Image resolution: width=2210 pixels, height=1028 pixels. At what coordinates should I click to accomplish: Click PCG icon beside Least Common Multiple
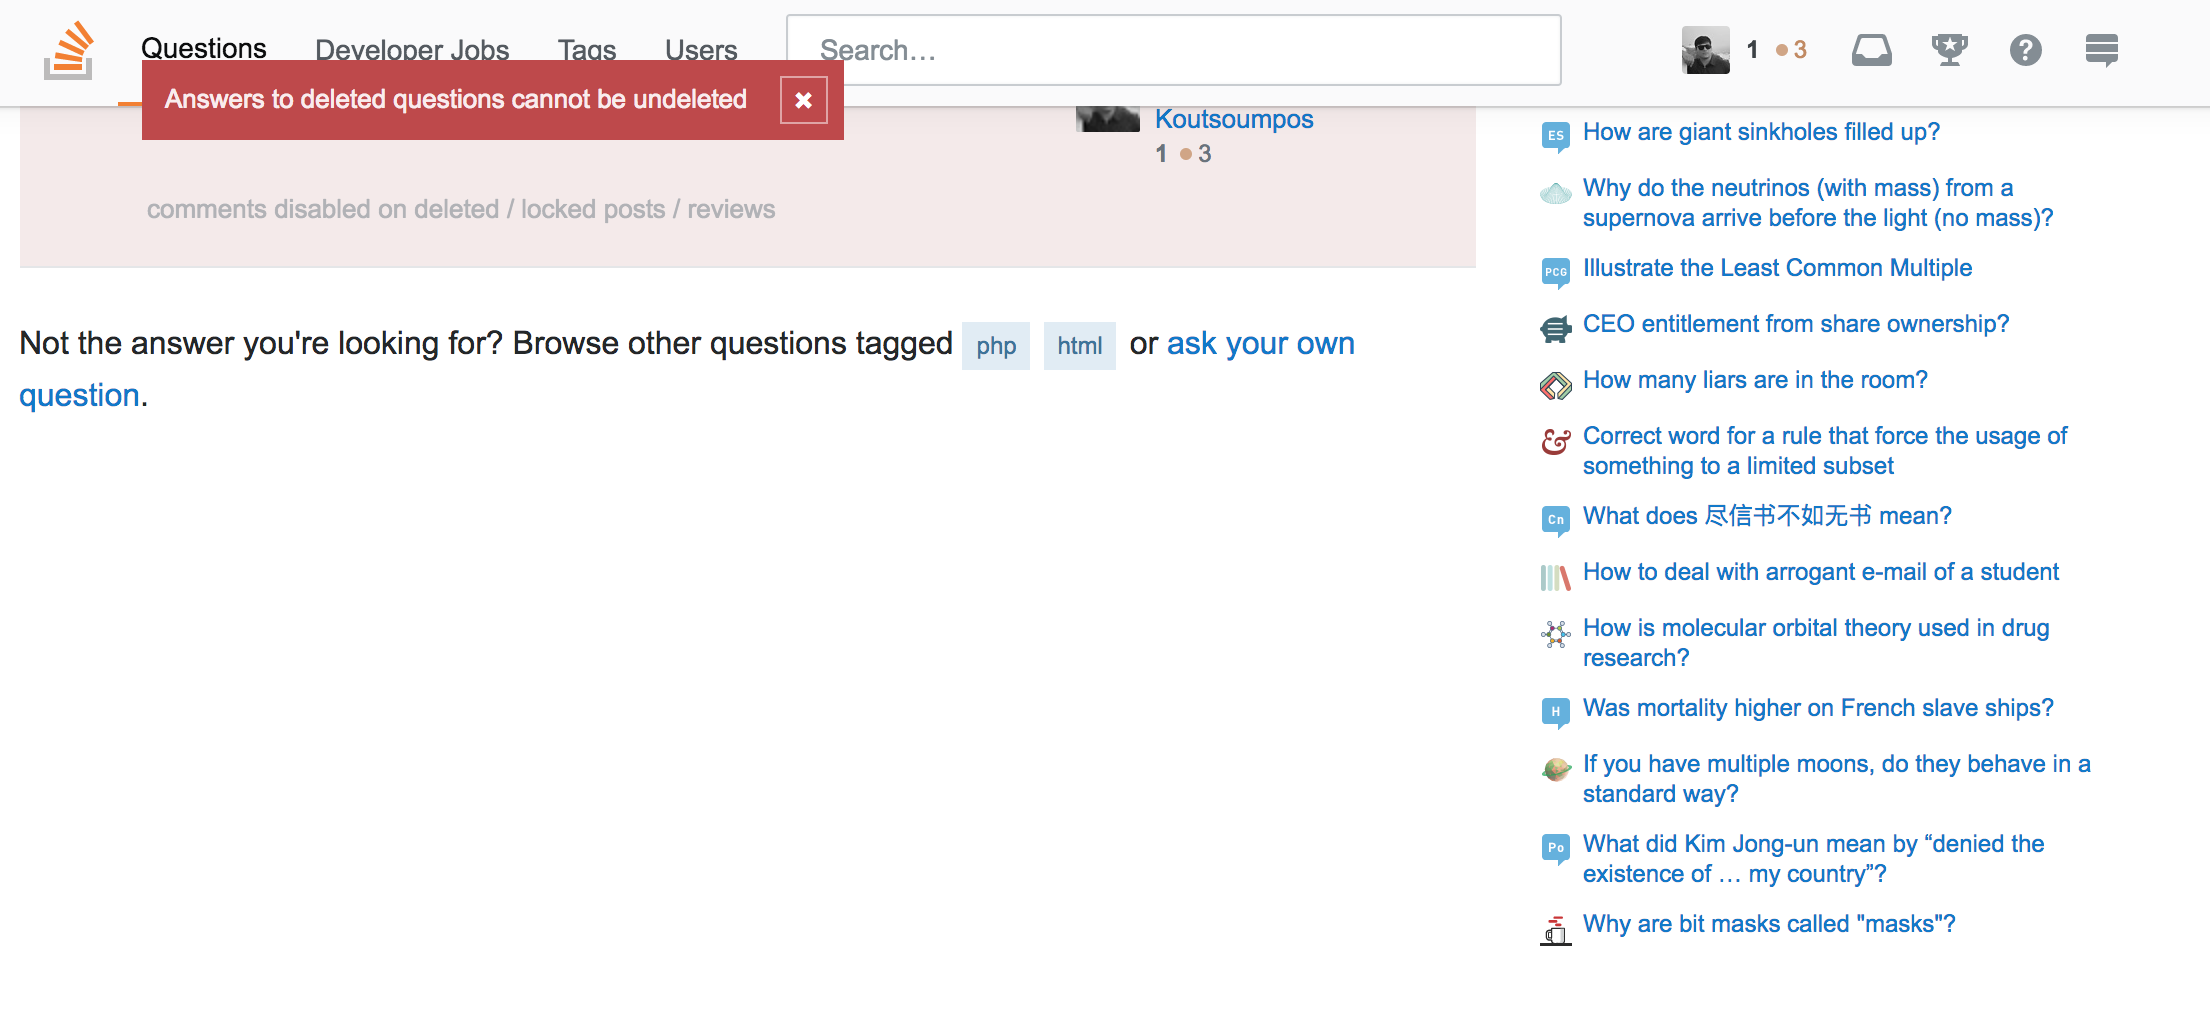[1556, 272]
